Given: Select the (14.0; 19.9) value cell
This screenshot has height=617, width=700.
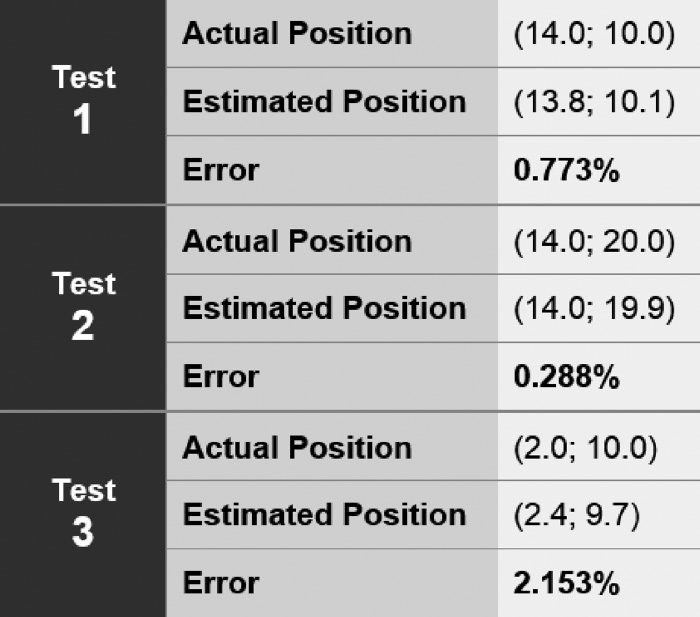Looking at the screenshot, I should (x=594, y=308).
